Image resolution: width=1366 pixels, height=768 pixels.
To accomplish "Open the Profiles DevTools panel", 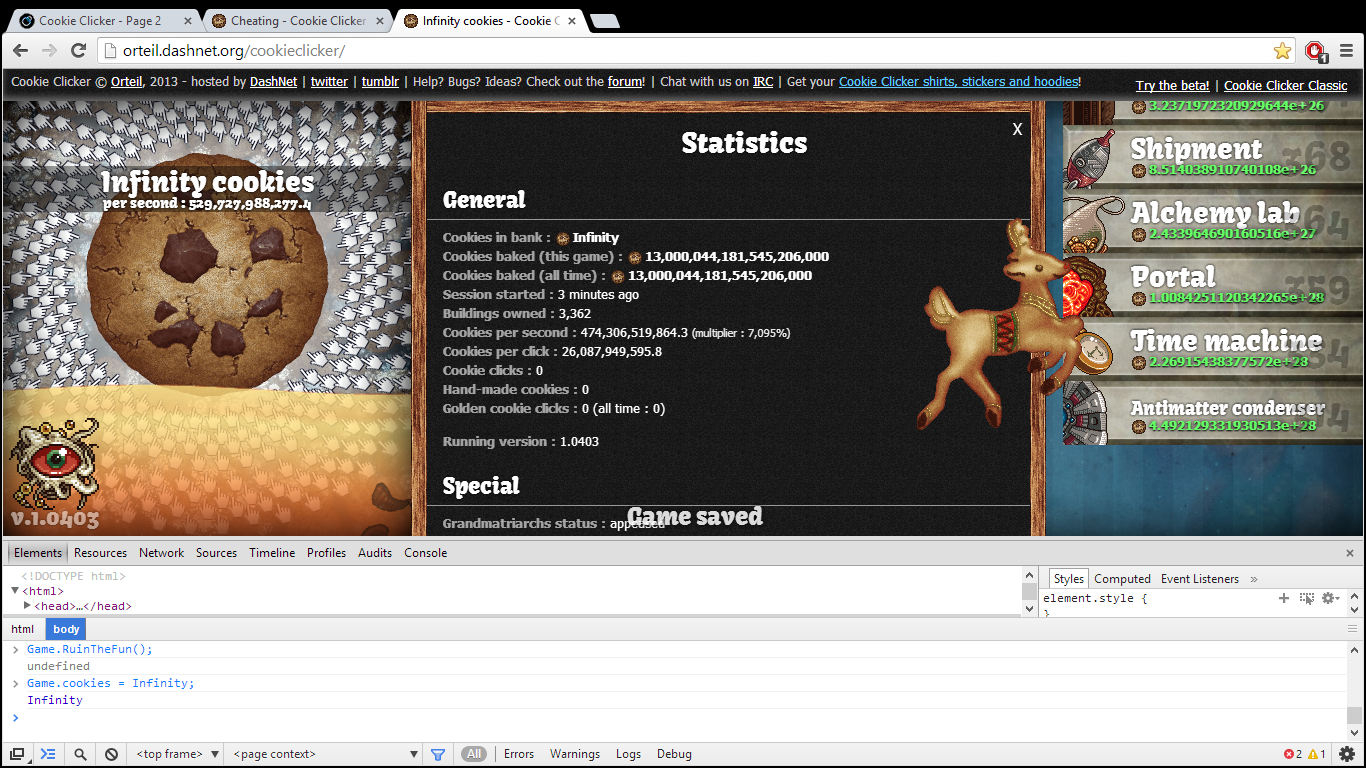I will 327,553.
